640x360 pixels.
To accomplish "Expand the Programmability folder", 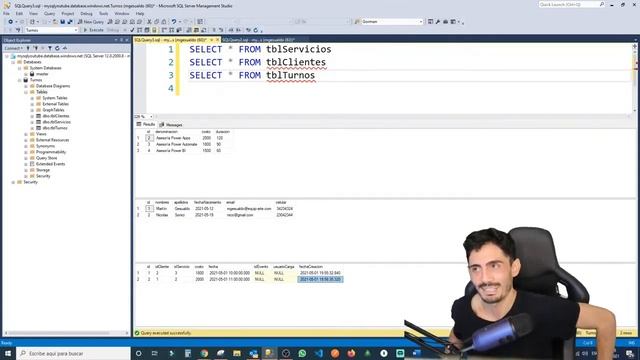I will coord(26,152).
